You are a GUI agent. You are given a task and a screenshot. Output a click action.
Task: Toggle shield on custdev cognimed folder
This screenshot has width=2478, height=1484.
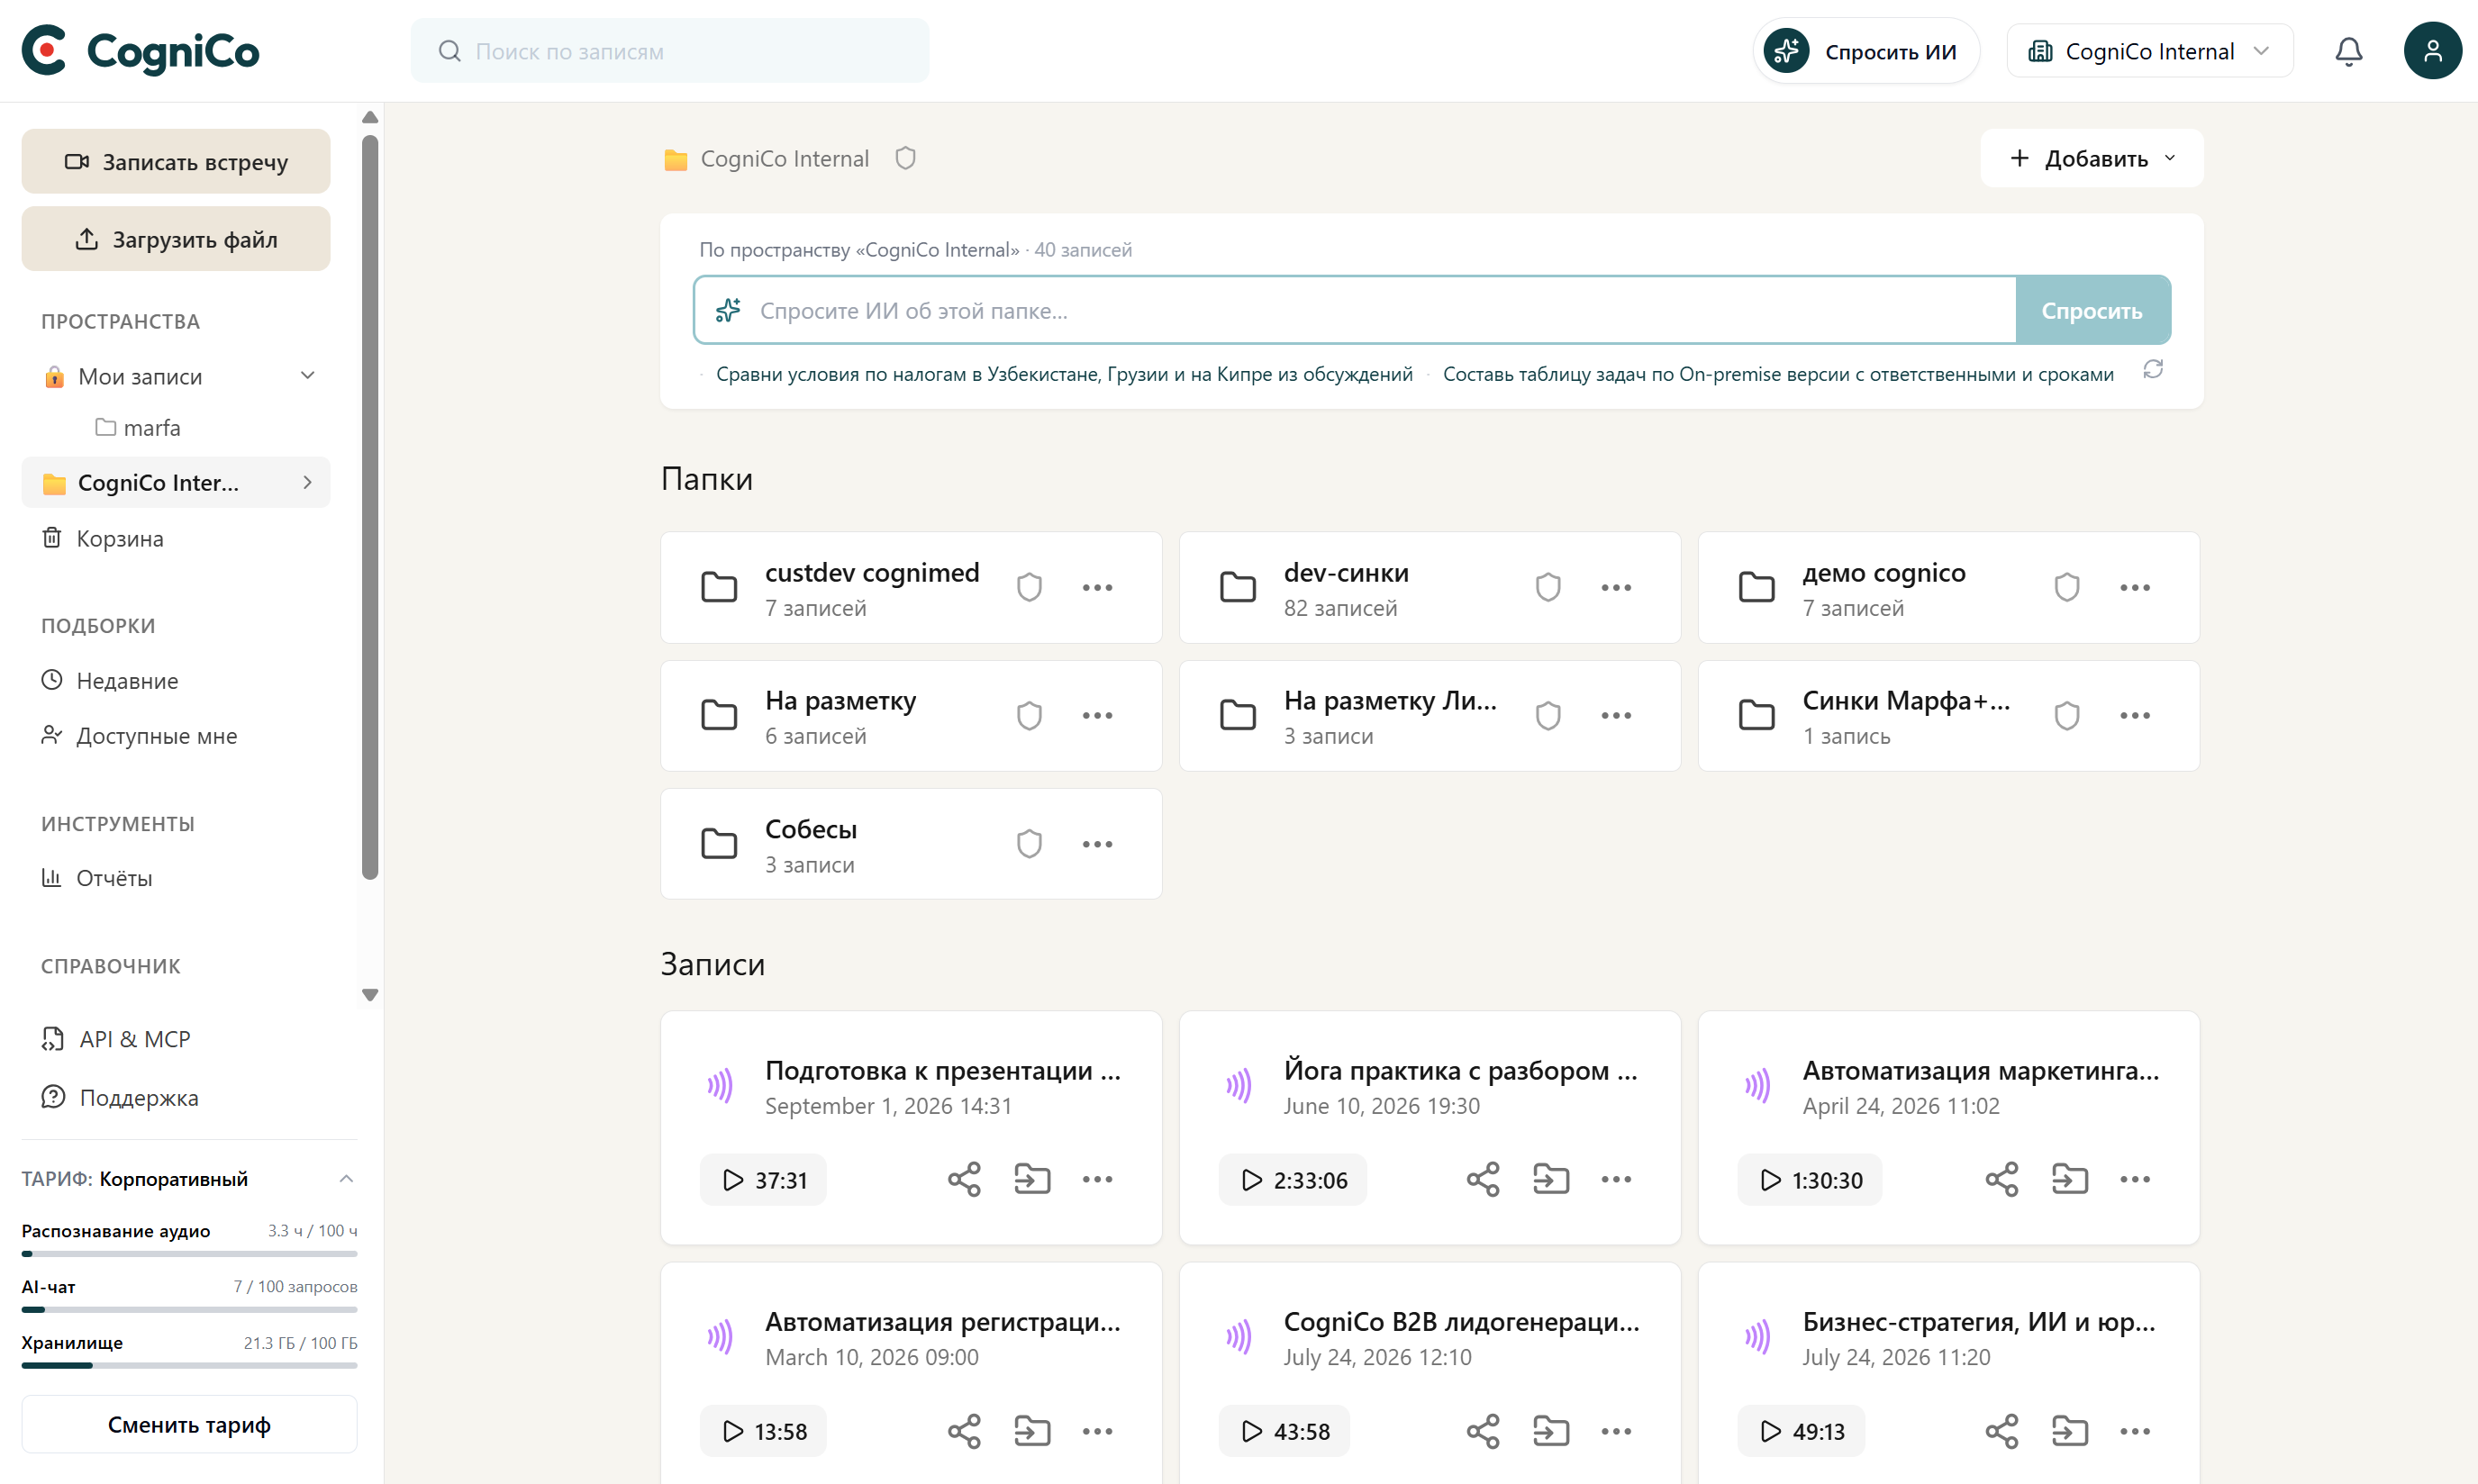[1029, 587]
